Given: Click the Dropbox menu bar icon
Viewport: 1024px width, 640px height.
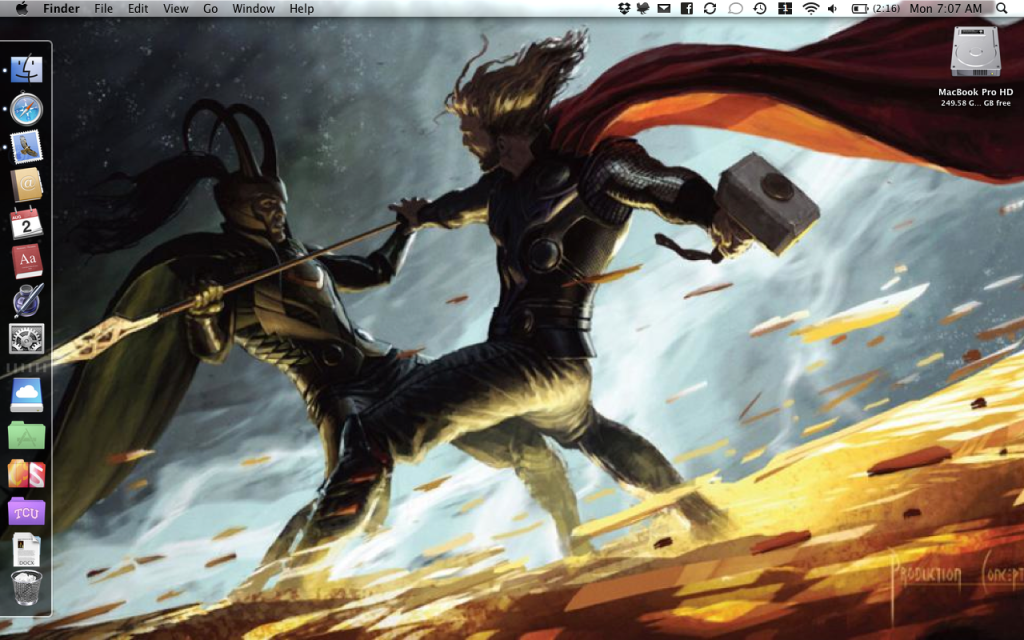Looking at the screenshot, I should click(624, 8).
